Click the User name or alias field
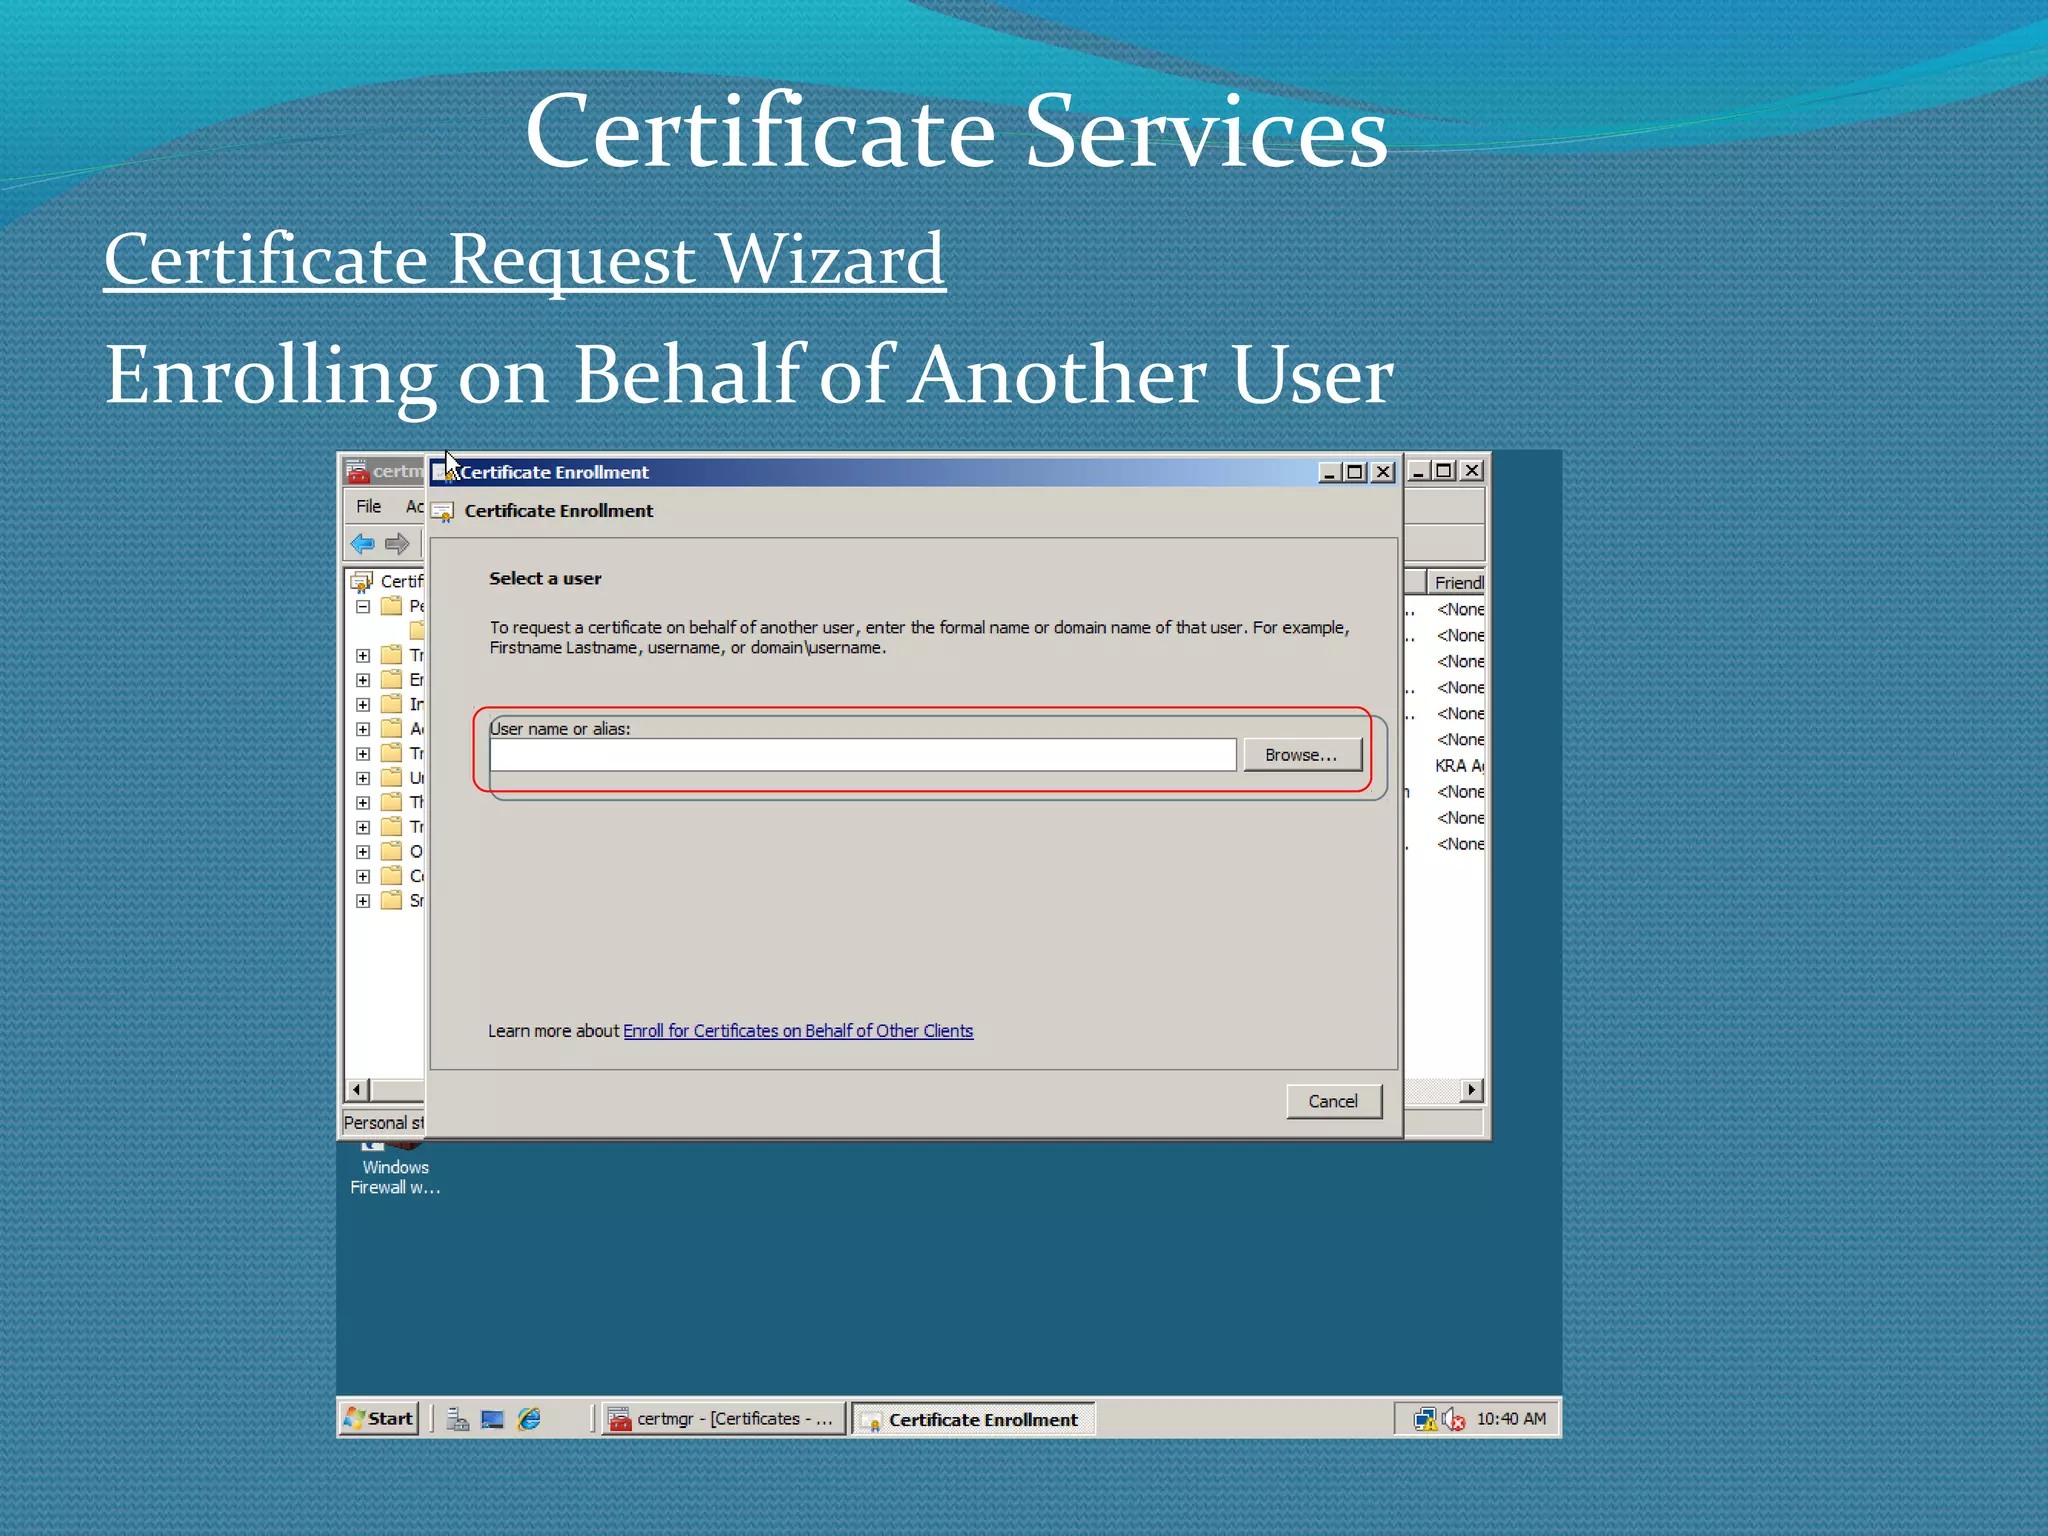 pyautogui.click(x=863, y=755)
